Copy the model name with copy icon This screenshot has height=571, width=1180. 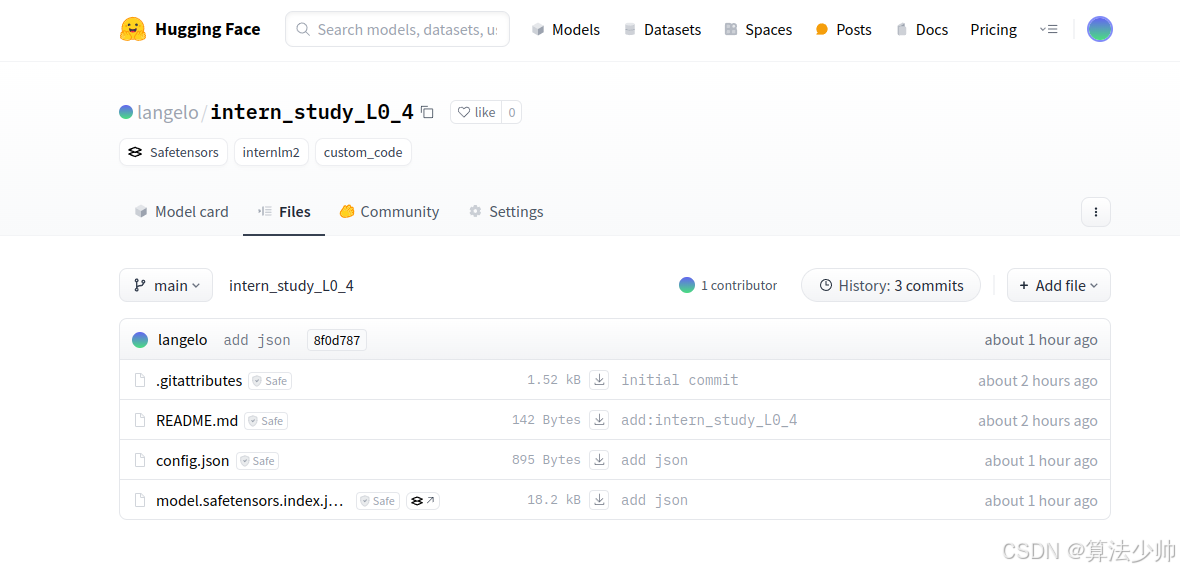[427, 112]
